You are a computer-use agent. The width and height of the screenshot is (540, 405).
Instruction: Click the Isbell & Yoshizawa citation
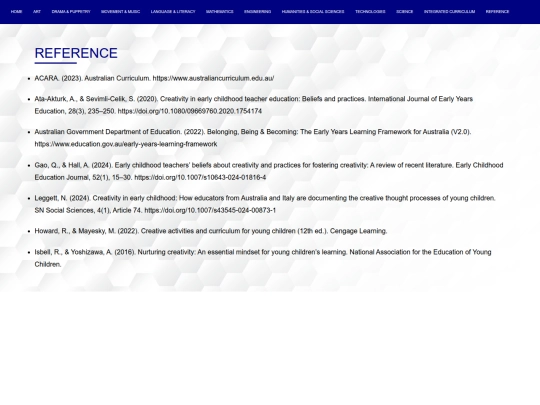[263, 258]
